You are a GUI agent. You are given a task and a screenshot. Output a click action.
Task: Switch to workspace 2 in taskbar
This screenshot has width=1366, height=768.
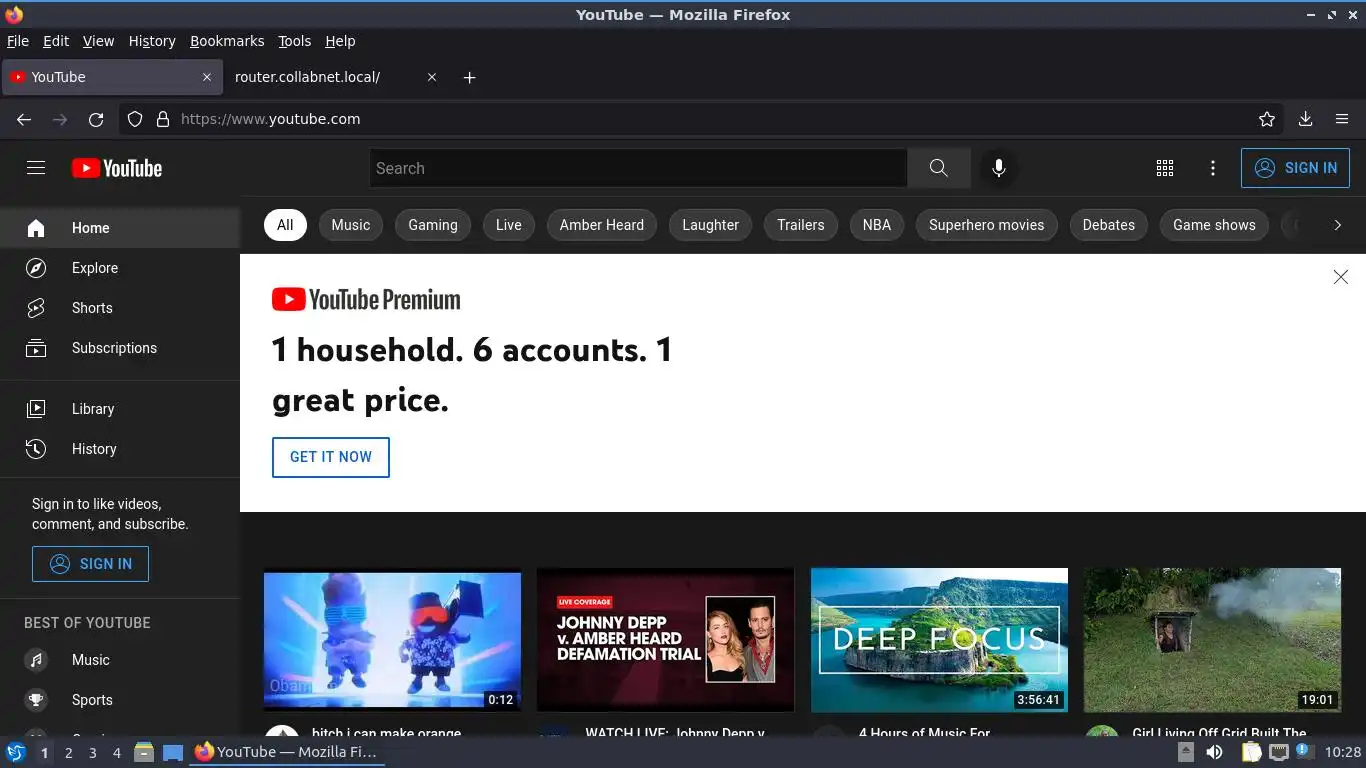point(69,753)
